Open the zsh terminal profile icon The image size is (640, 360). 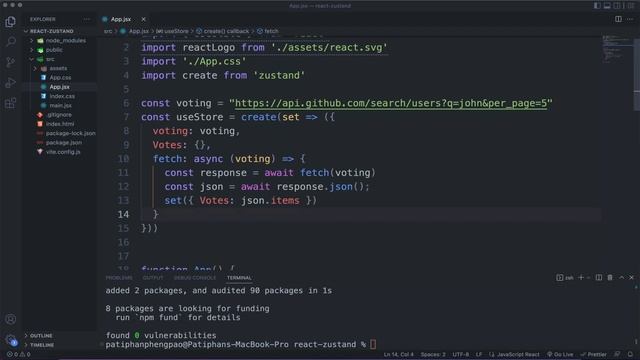pos(560,278)
